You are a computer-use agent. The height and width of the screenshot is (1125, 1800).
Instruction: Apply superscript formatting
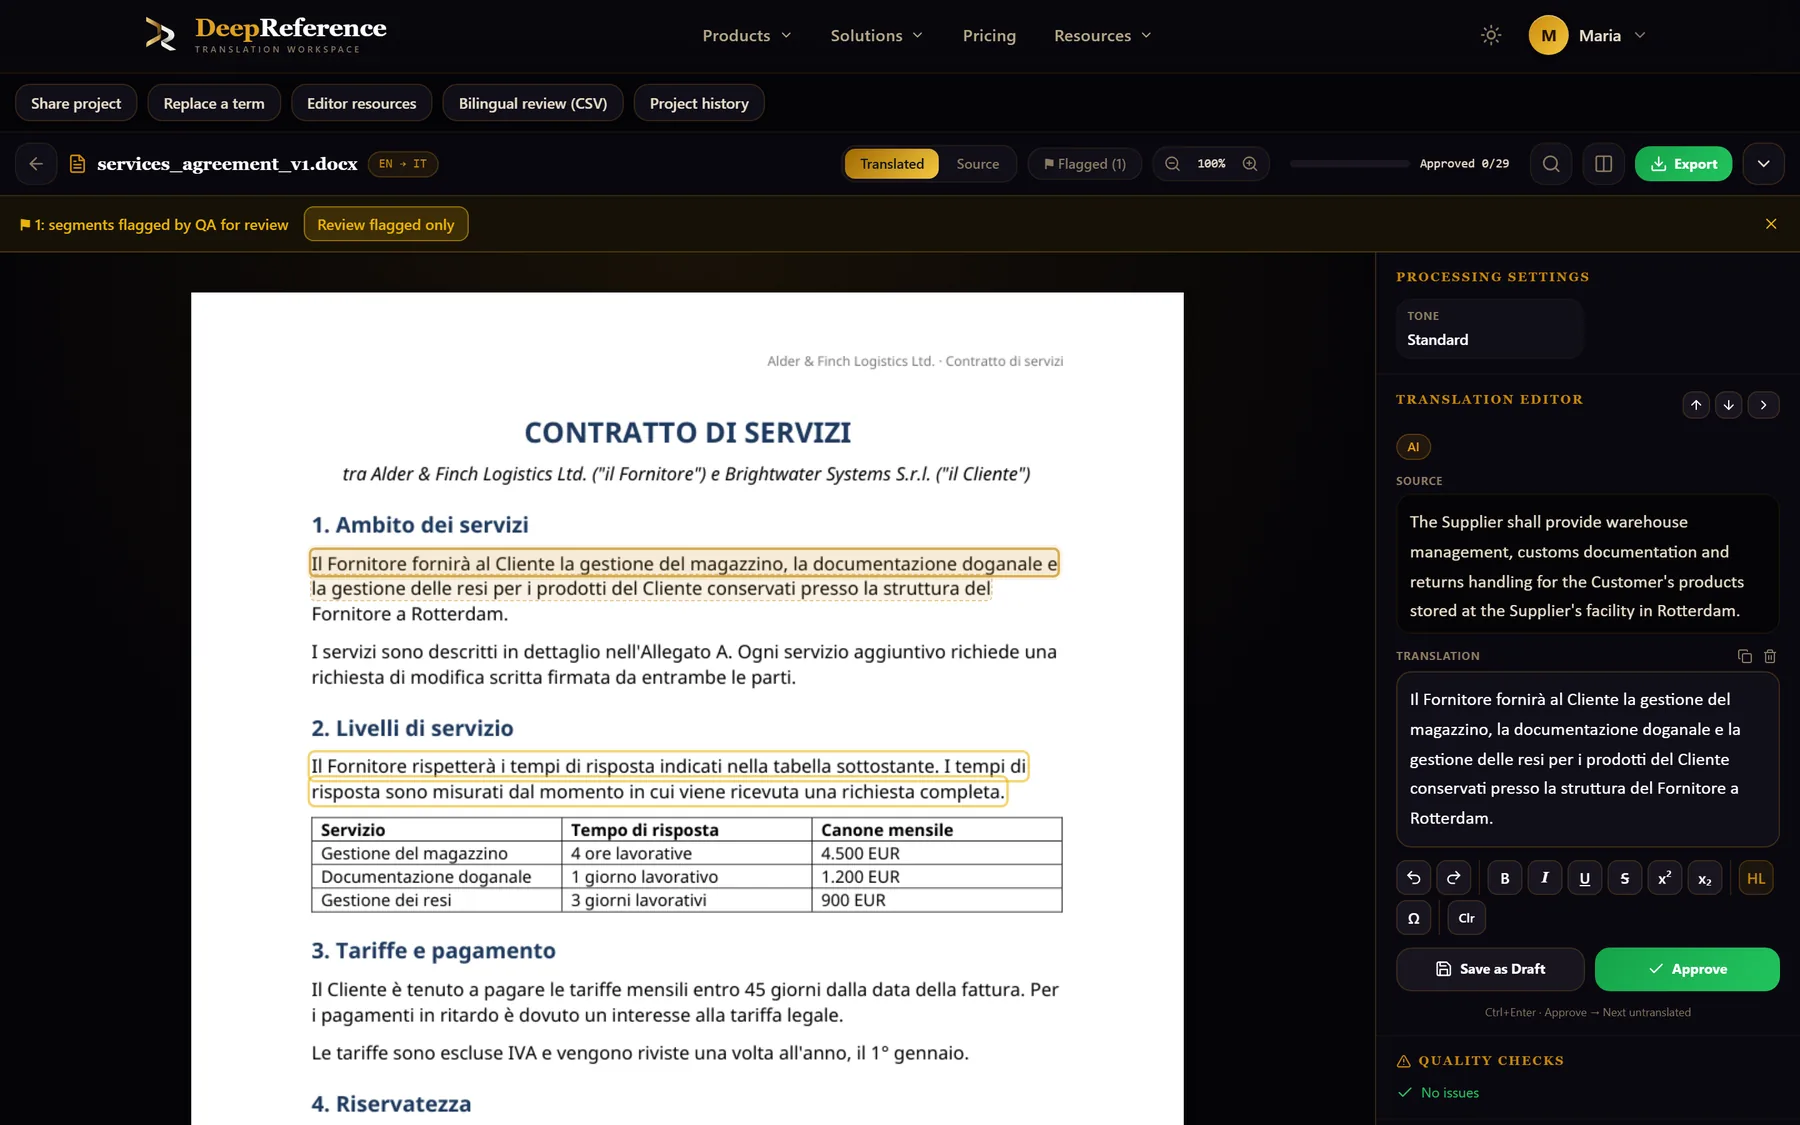click(1665, 878)
